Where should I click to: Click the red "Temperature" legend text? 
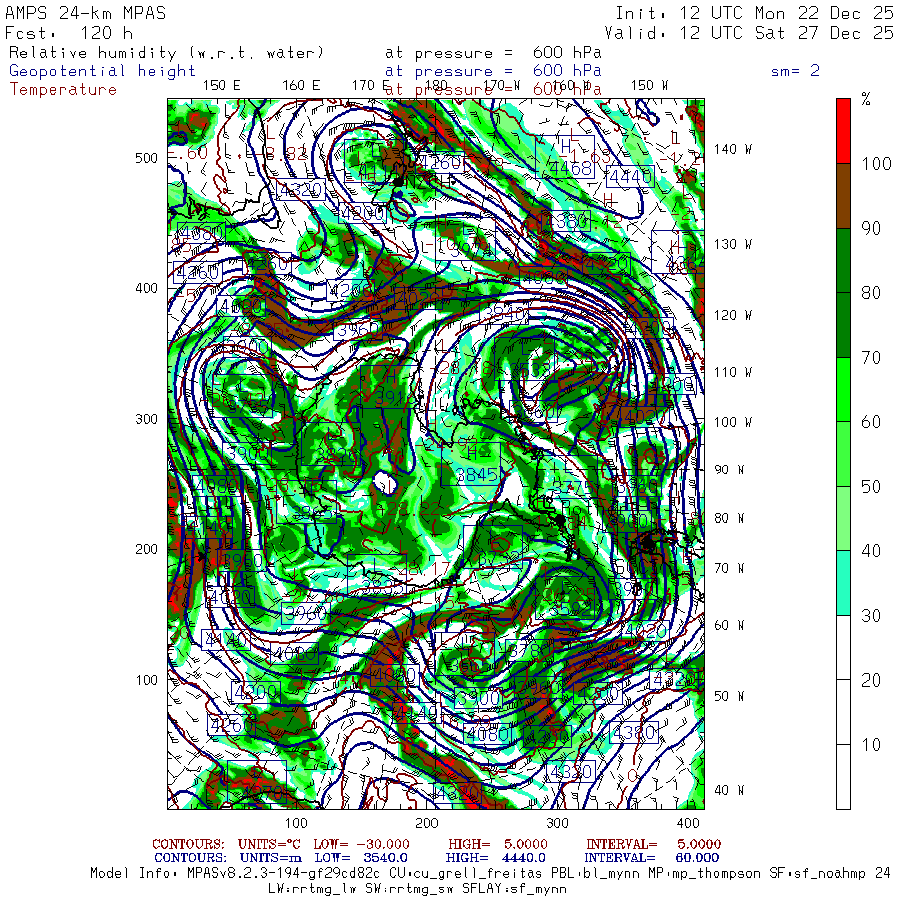(x=63, y=89)
